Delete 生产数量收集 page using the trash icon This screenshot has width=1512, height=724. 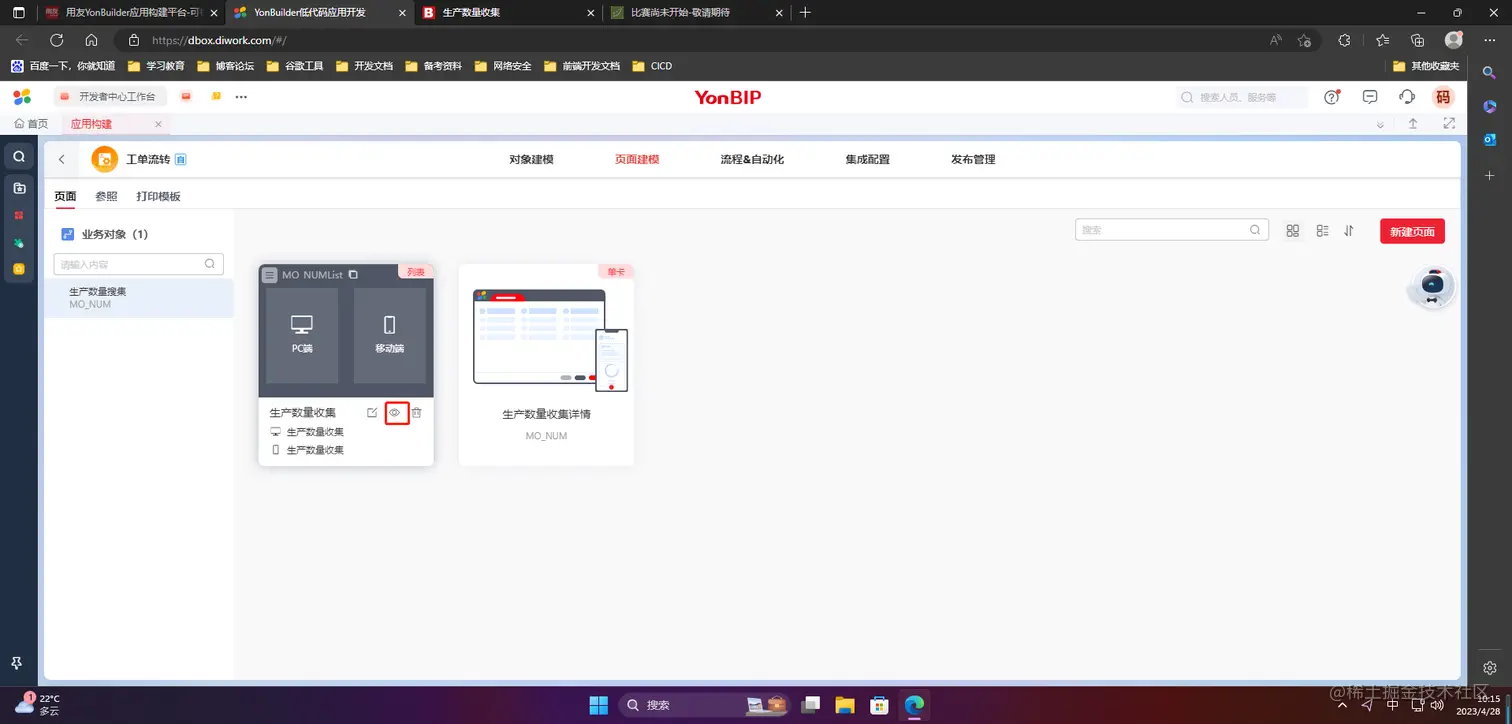click(416, 412)
